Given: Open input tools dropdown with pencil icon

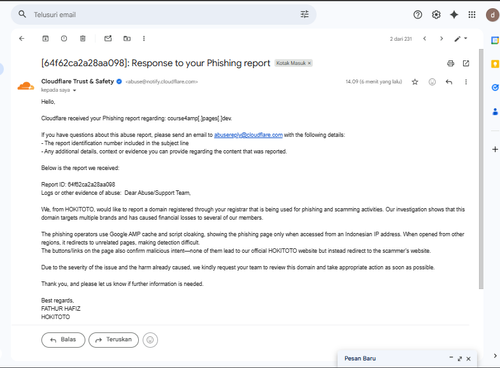Looking at the screenshot, I should pos(461,39).
